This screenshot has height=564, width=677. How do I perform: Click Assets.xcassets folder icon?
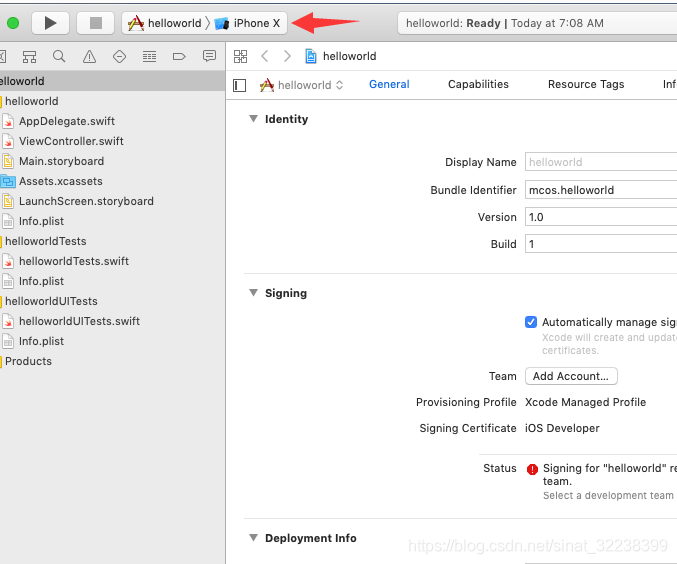(x=8, y=181)
